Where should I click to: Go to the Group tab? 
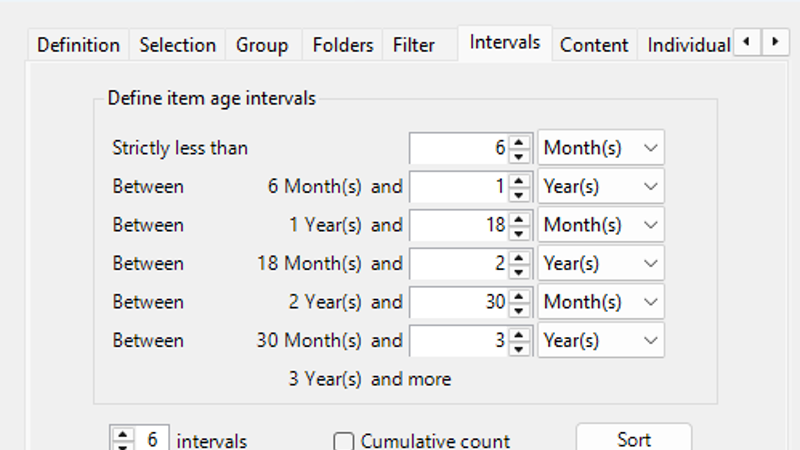[x=262, y=45]
